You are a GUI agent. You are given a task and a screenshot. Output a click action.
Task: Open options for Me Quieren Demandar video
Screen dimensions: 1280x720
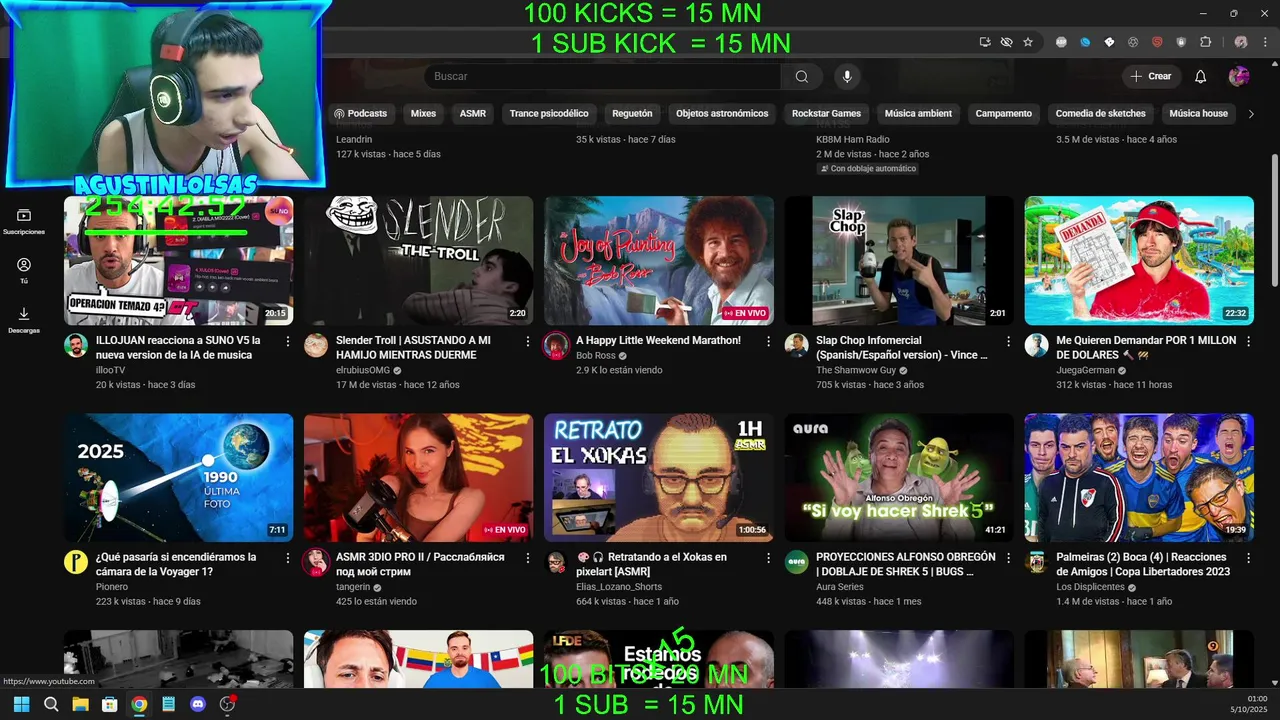pyautogui.click(x=1248, y=342)
